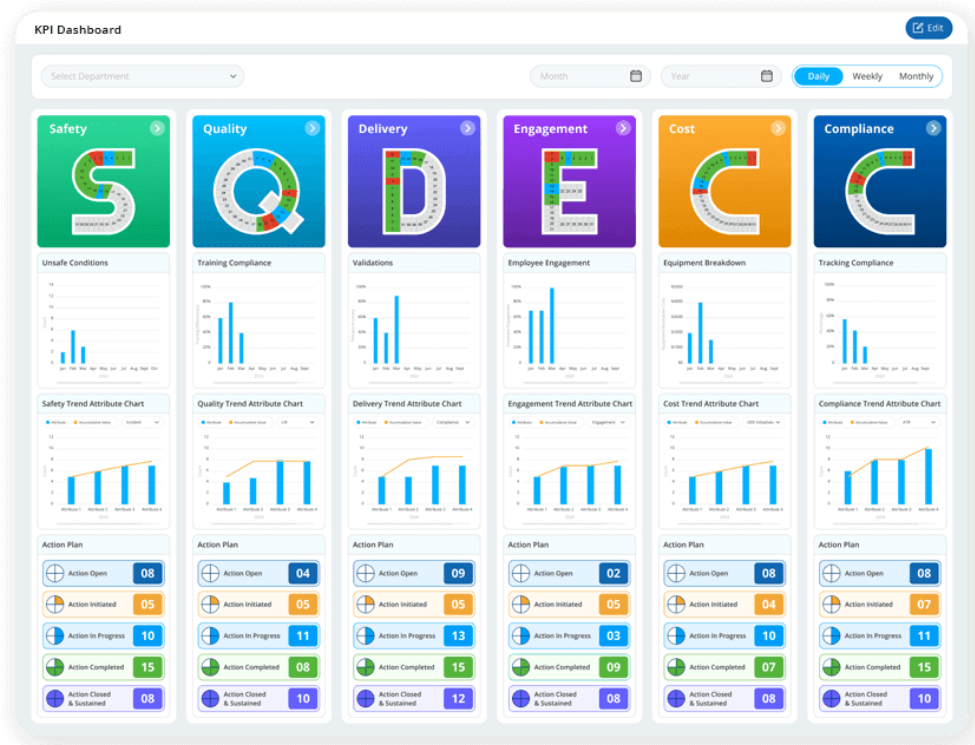This screenshot has width=975, height=745.
Task: Click Delivery Action Completed count 15
Action: (x=458, y=667)
